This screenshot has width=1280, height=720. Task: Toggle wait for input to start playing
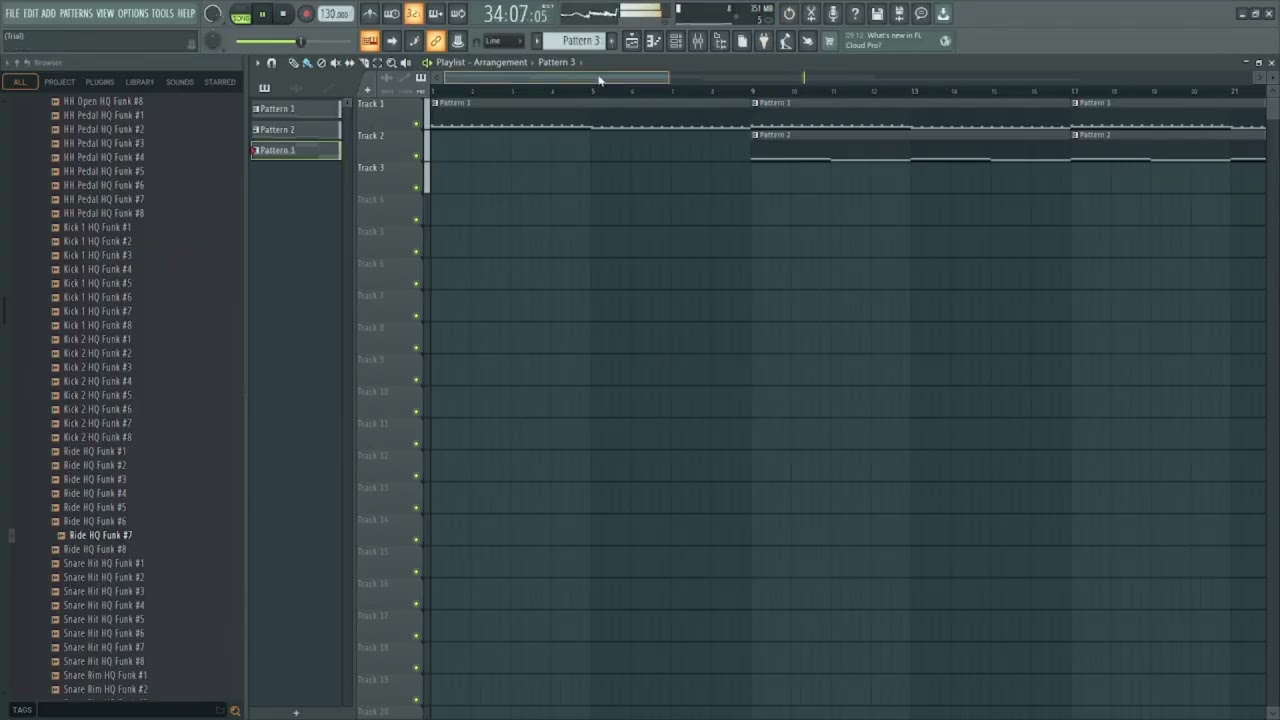[x=392, y=14]
